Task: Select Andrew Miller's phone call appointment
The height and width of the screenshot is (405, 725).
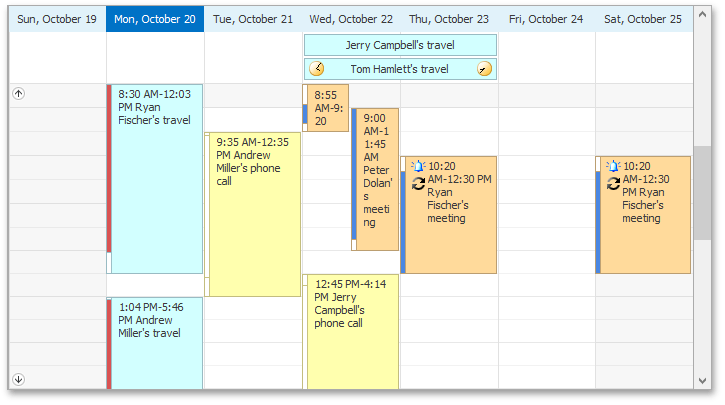Action: pyautogui.click(x=254, y=215)
